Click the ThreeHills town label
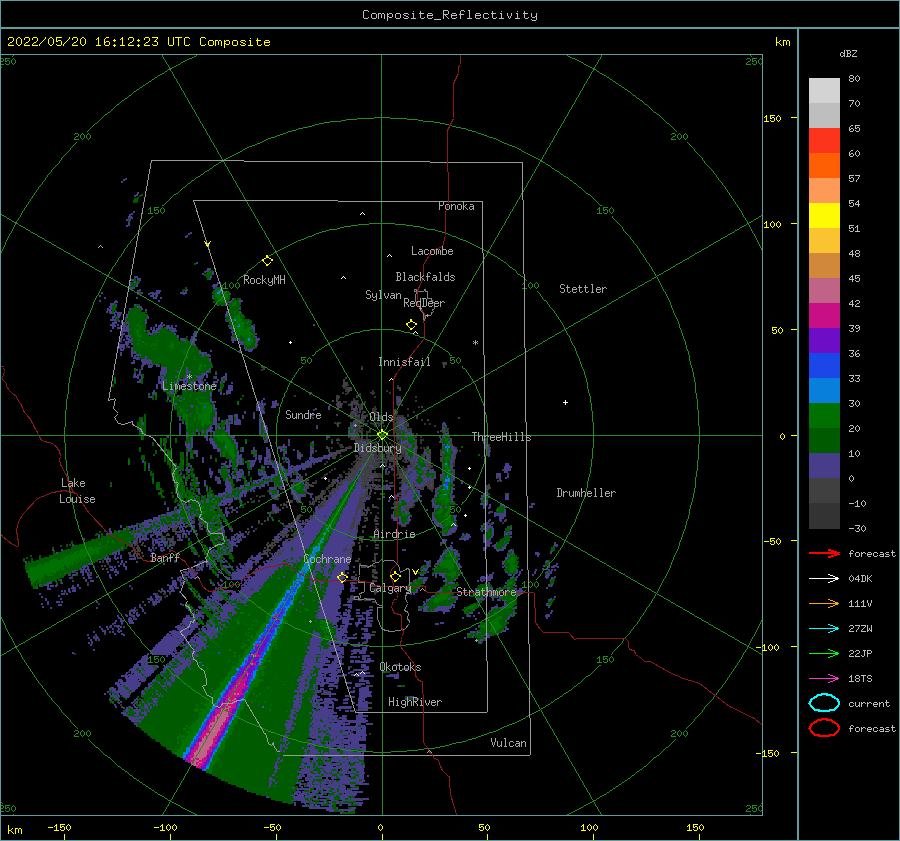The image size is (900, 841). [x=502, y=437]
